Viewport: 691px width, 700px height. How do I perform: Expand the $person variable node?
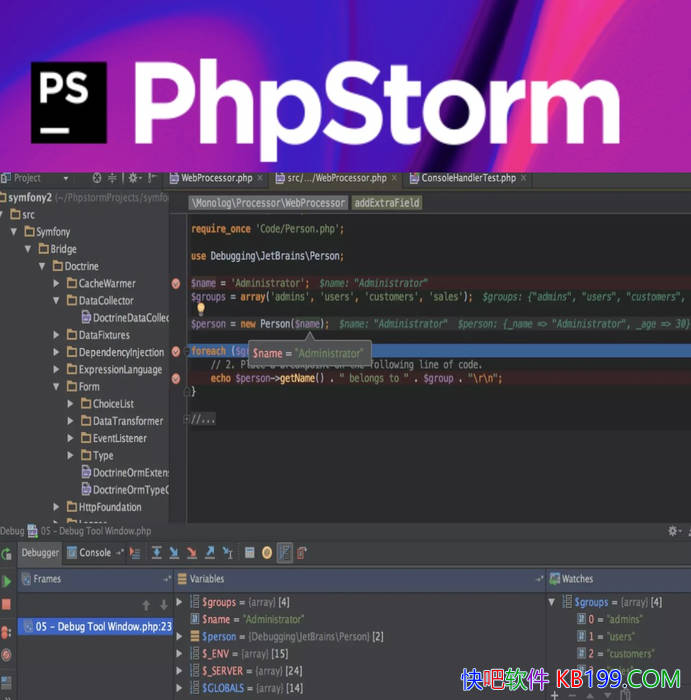pos(179,636)
